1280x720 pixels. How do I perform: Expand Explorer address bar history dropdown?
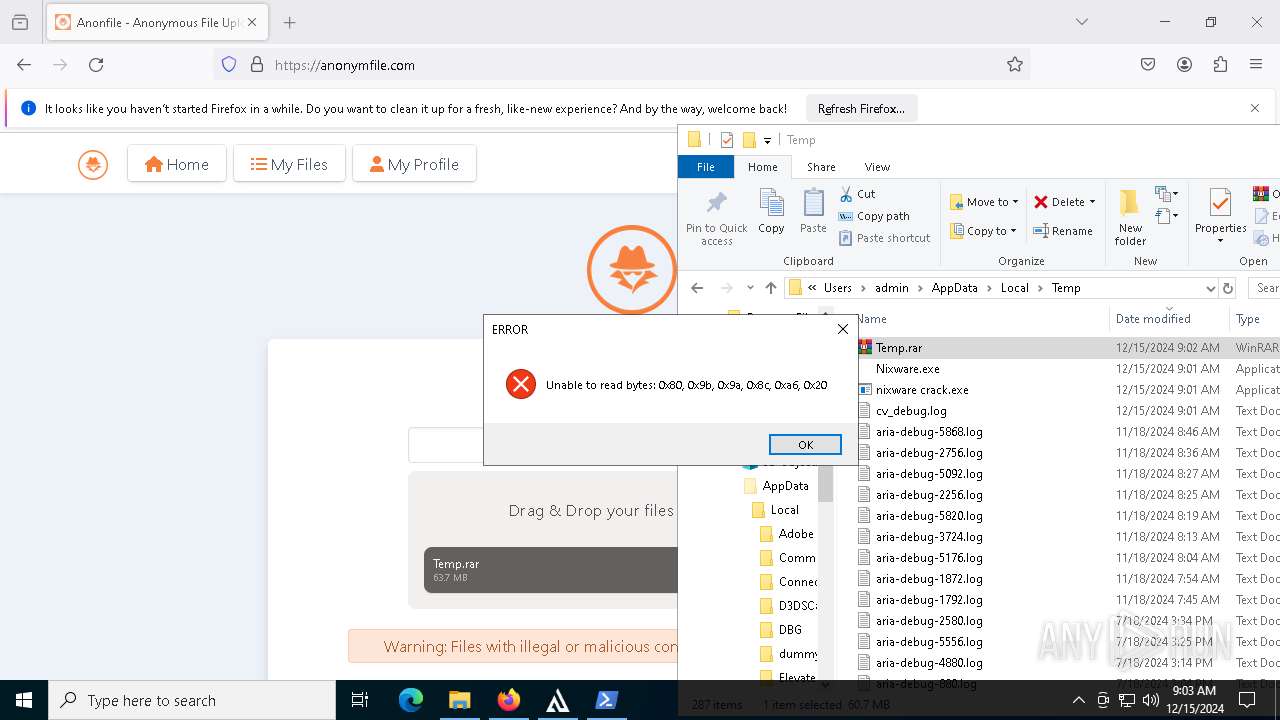pyautogui.click(x=1210, y=288)
